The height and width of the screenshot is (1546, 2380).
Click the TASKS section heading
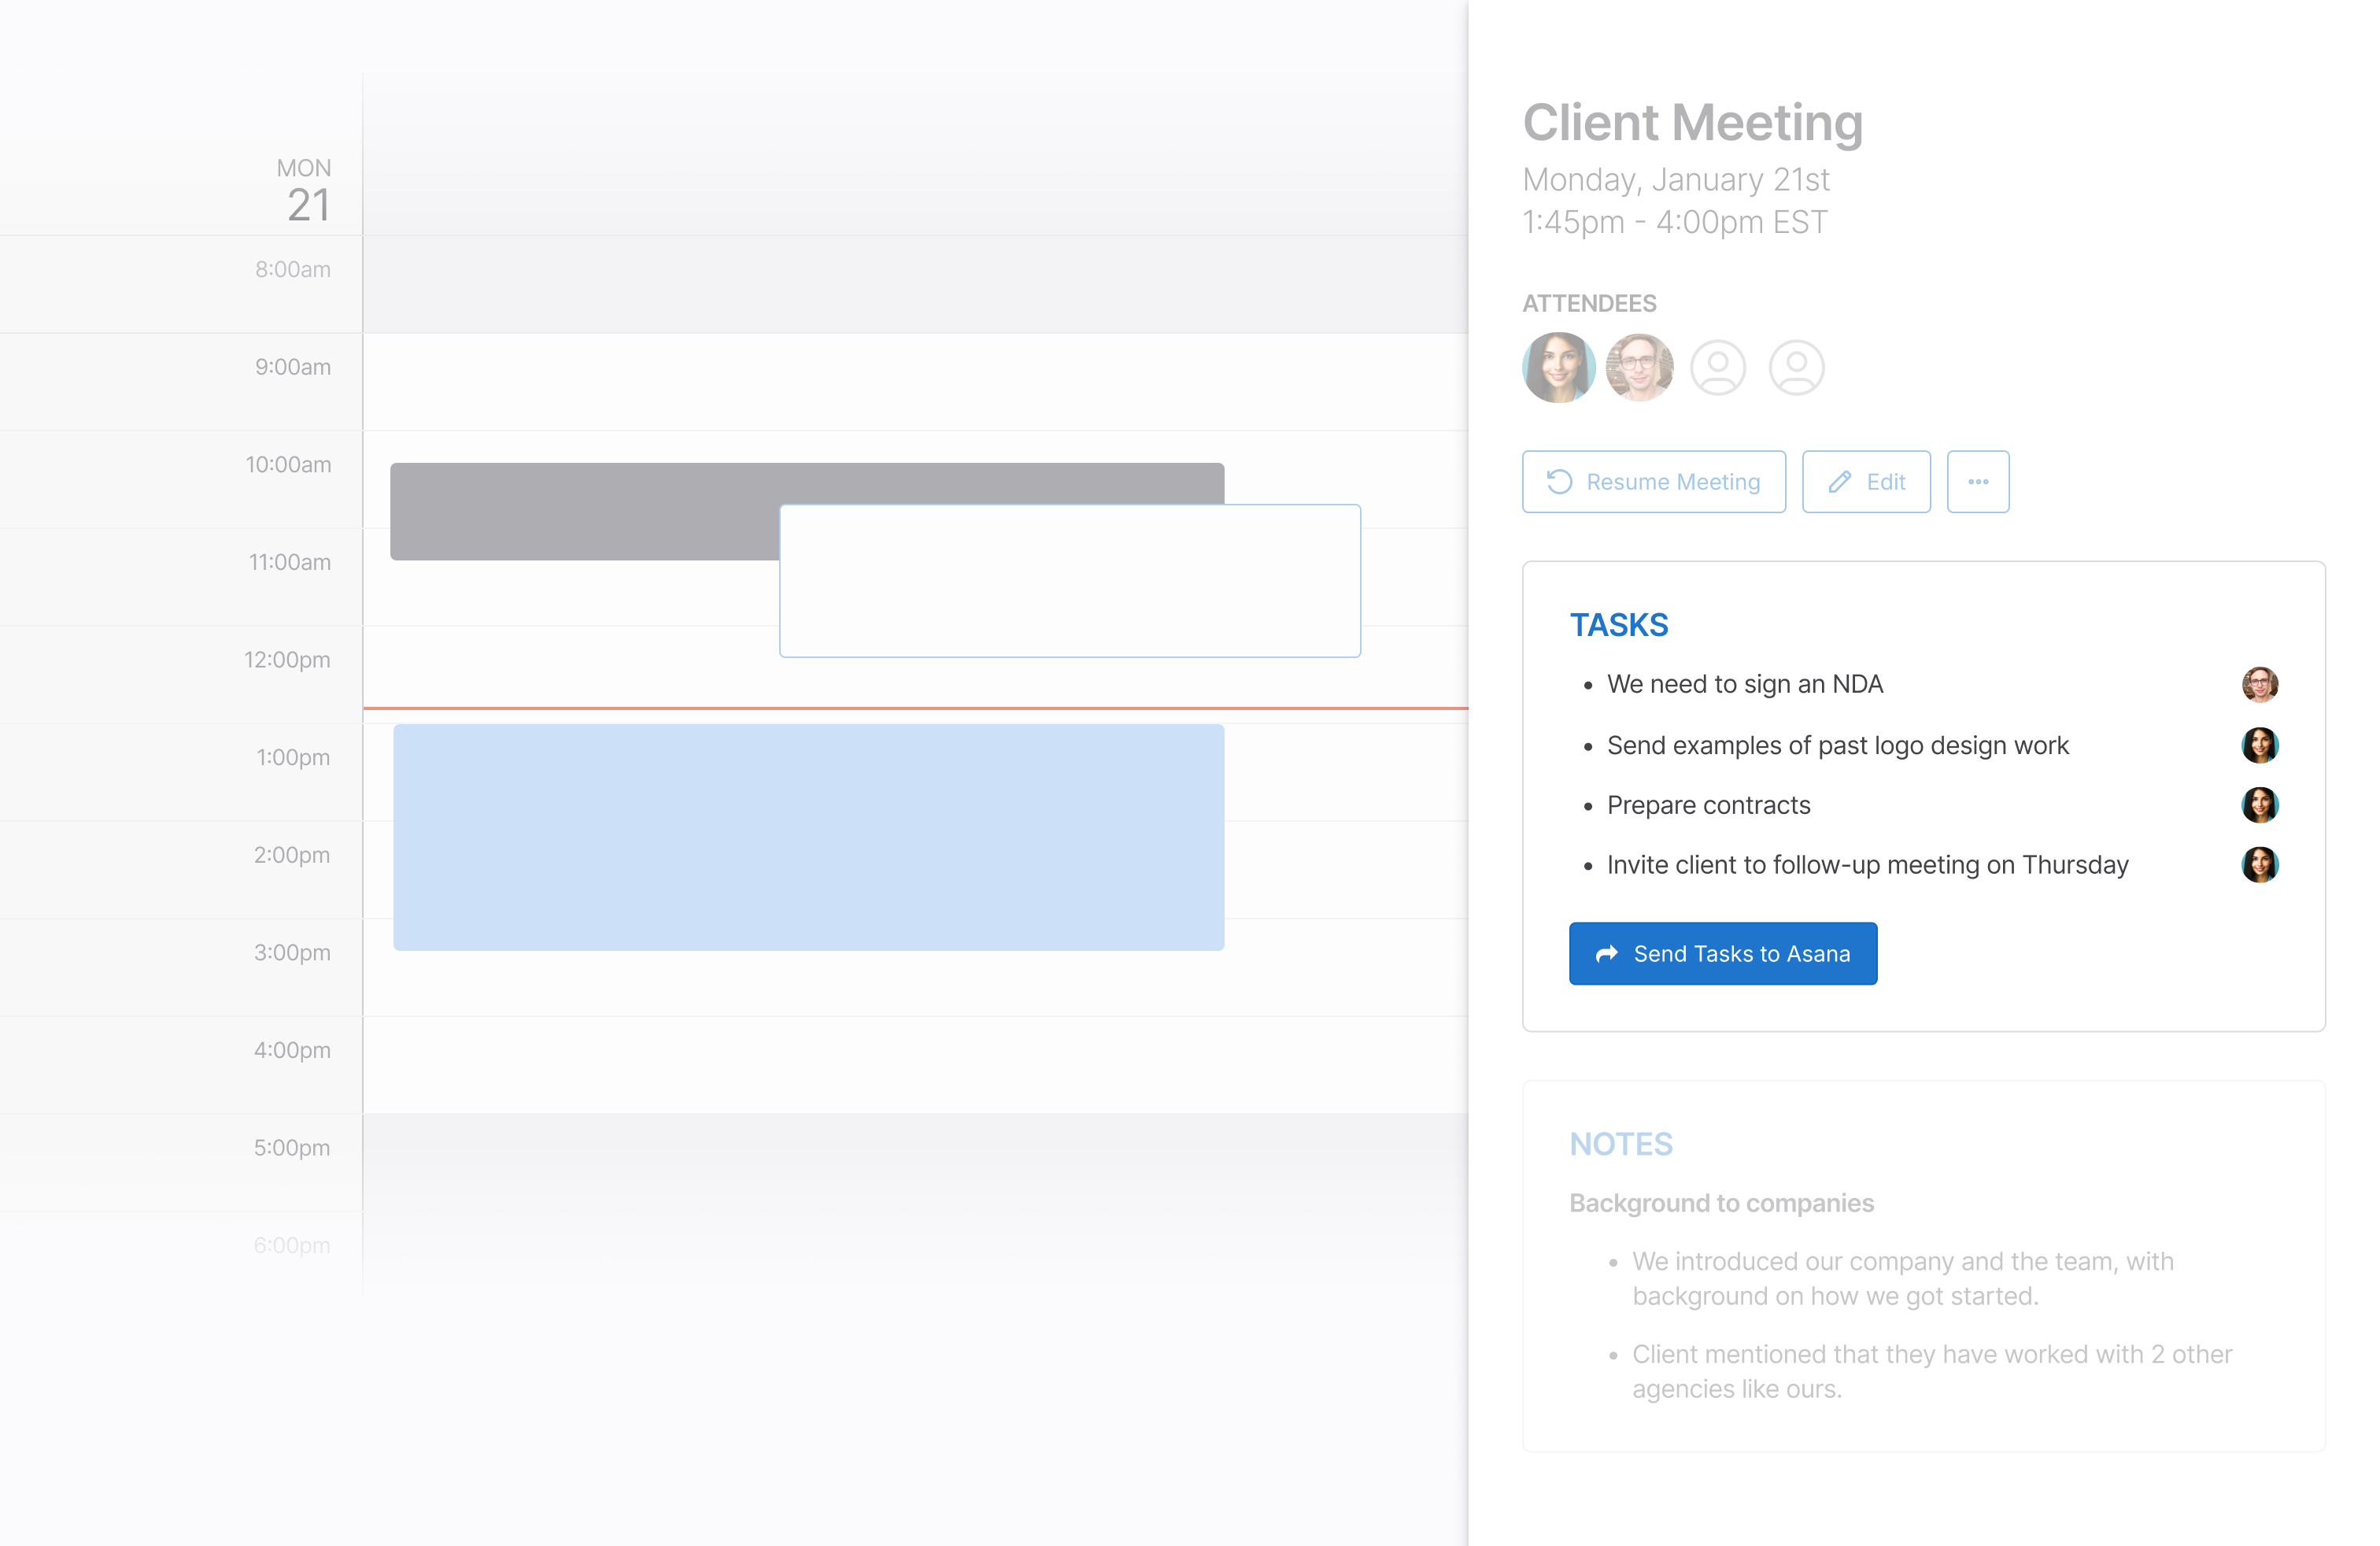coord(1618,625)
